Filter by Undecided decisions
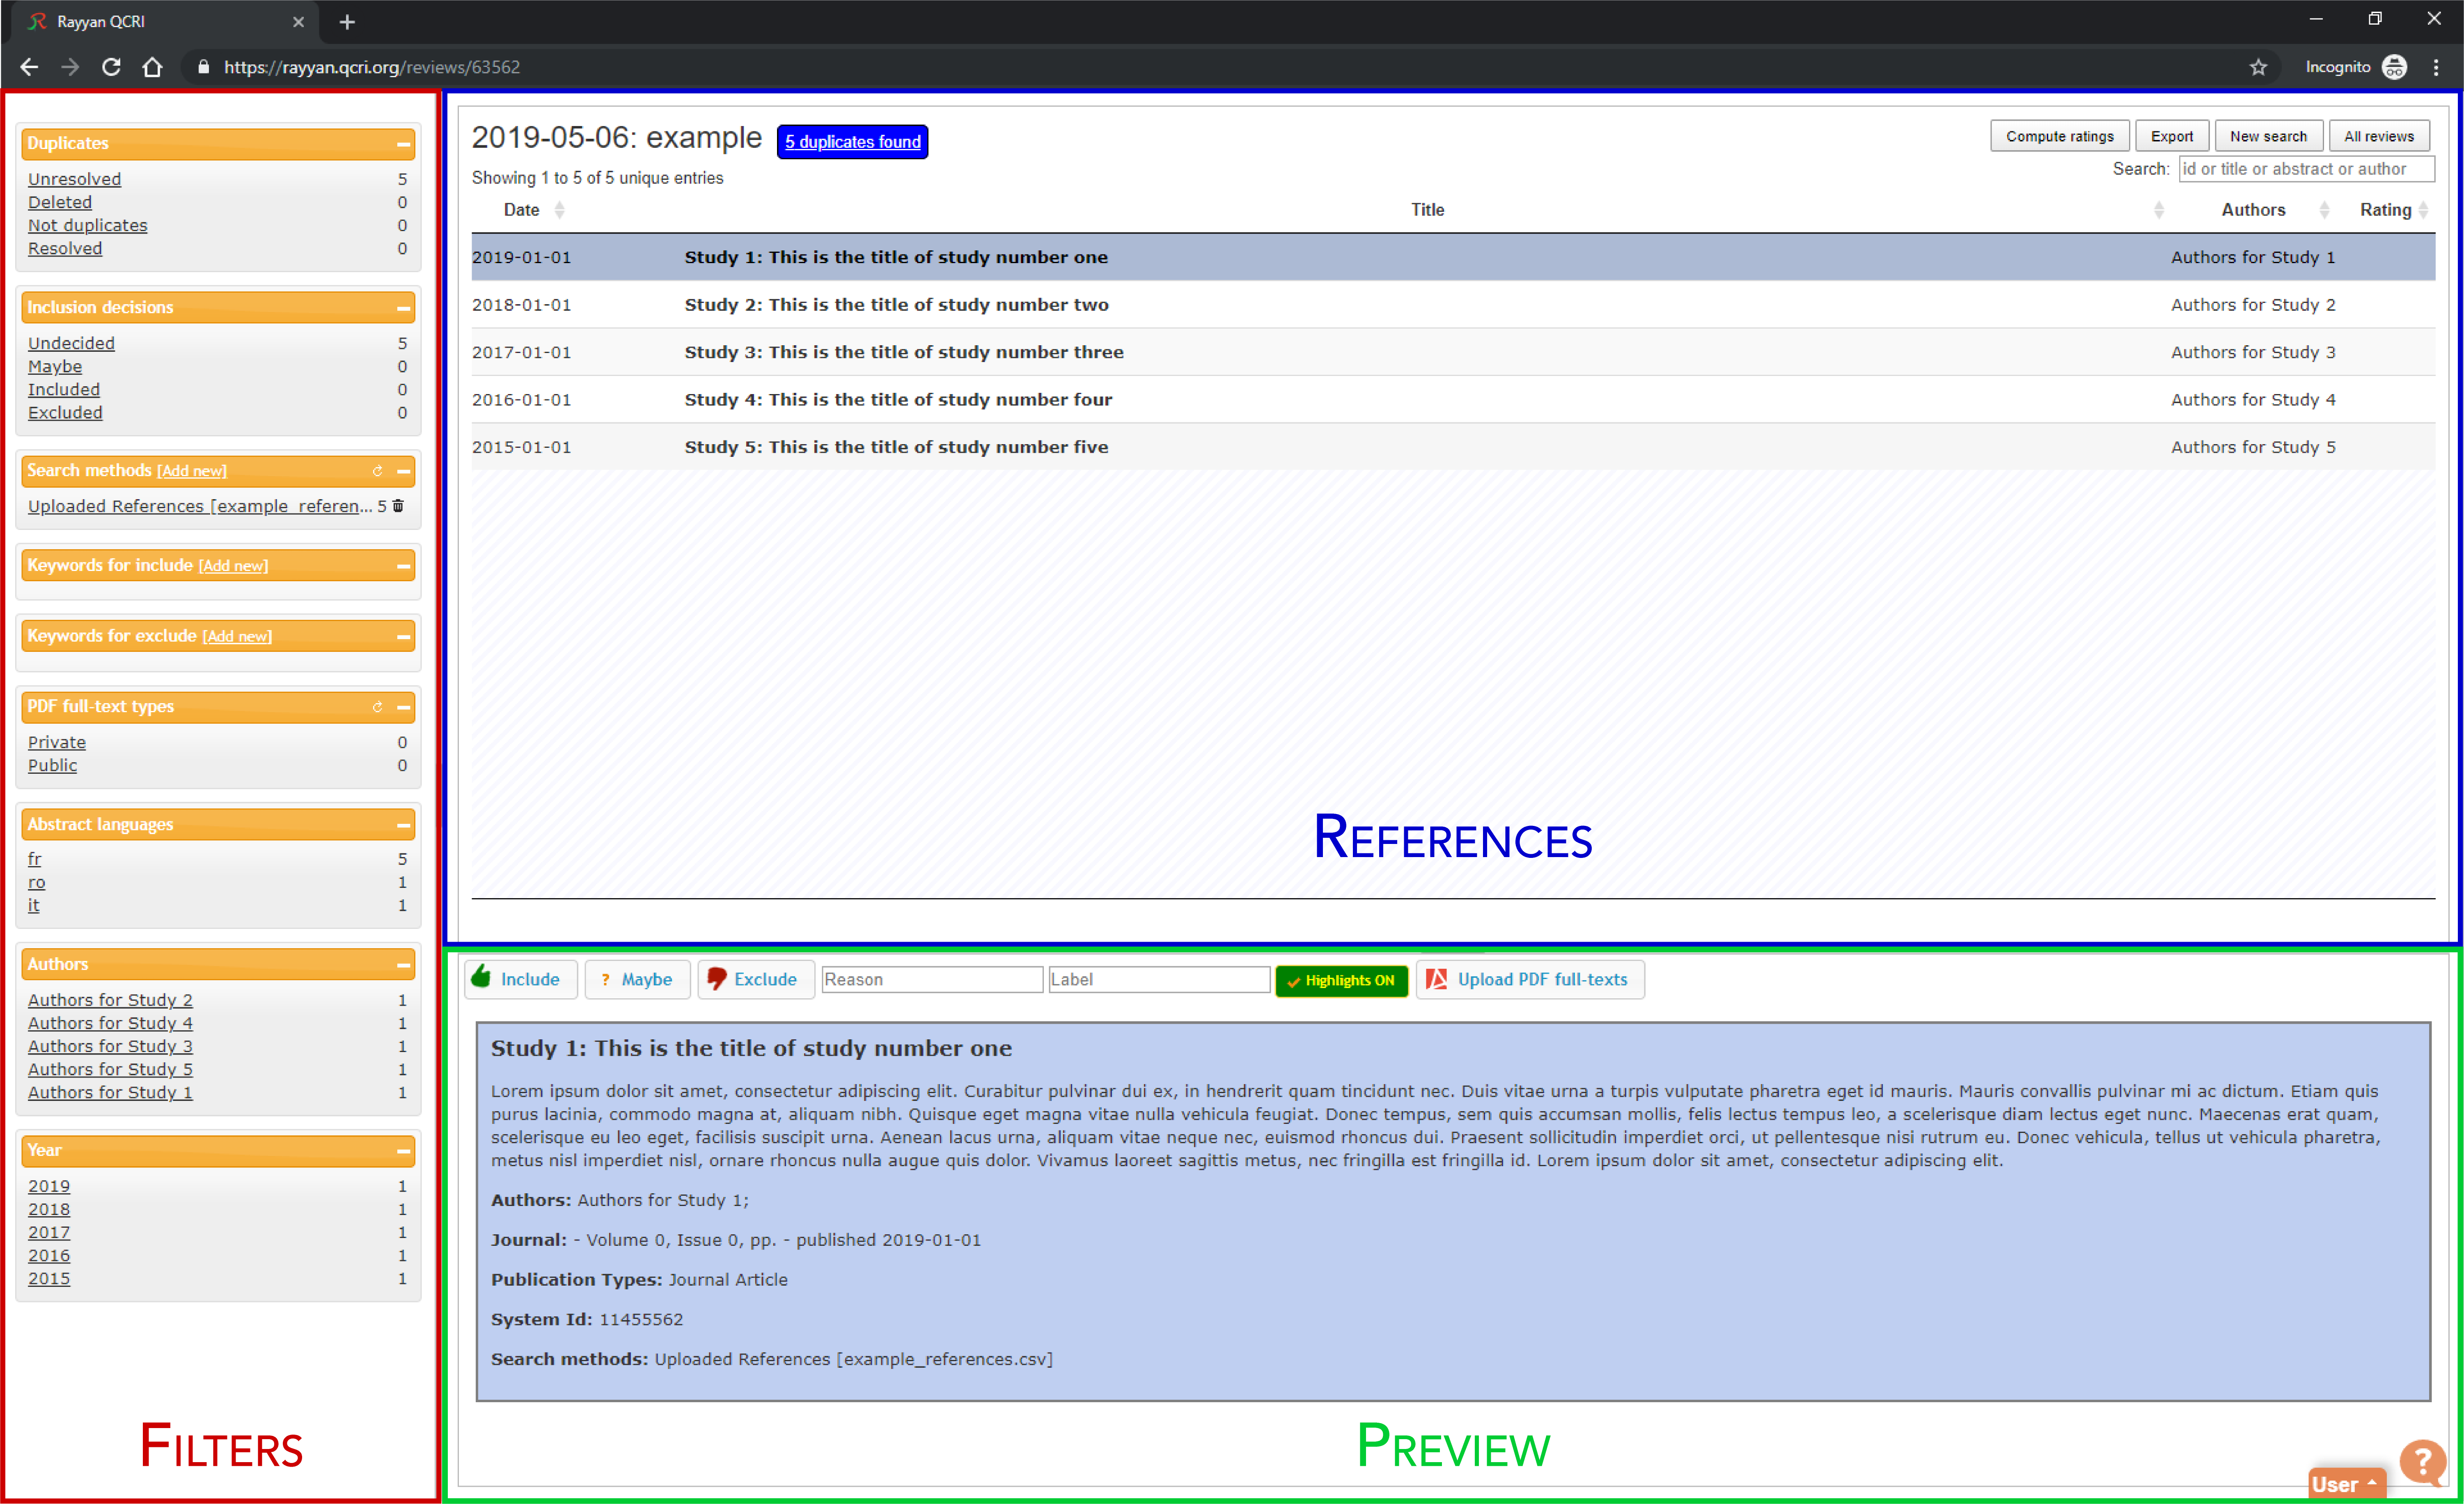This screenshot has height=1504, width=2464. [x=71, y=343]
